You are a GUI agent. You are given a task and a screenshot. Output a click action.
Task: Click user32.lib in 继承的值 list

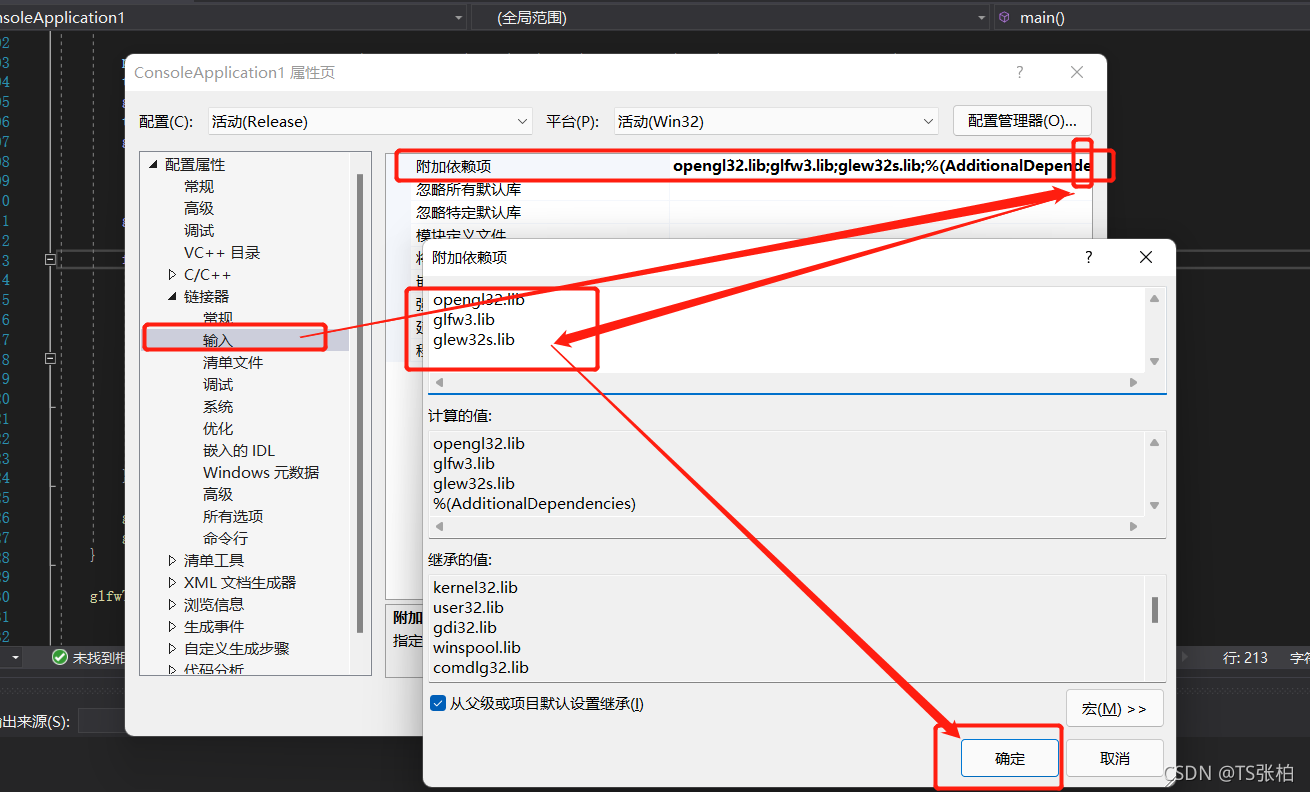468,607
